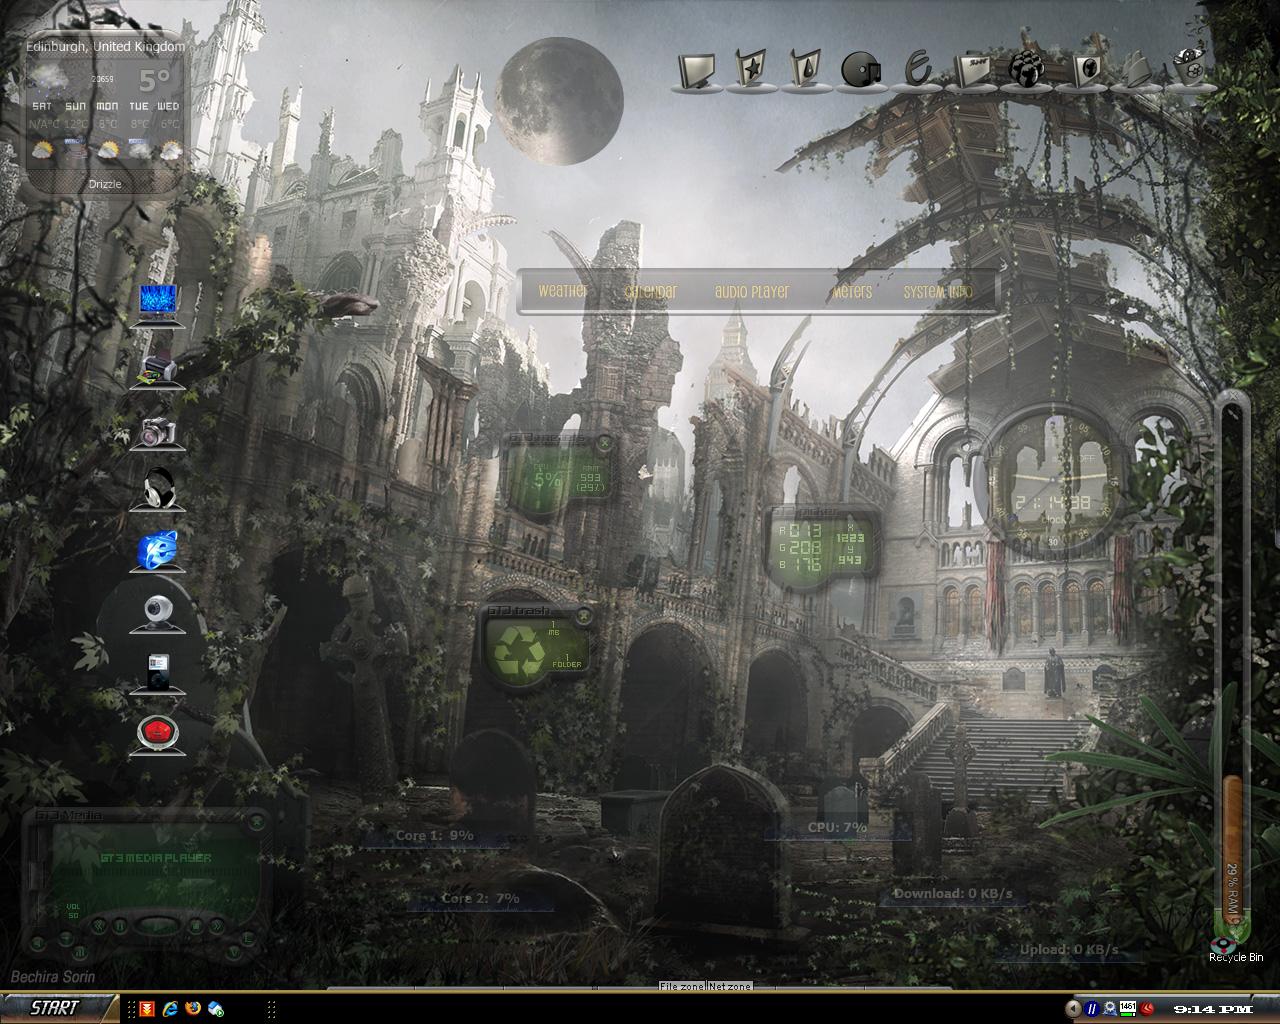
Task: Click the Upload: 0 KB/s meter
Action: tap(1069, 950)
